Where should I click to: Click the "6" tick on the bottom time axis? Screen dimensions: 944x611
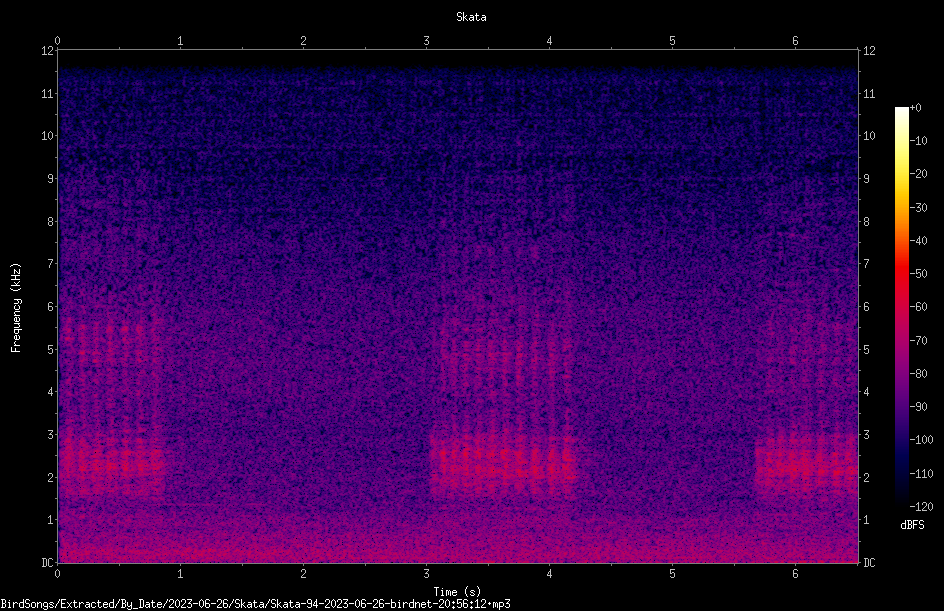[x=795, y=574]
